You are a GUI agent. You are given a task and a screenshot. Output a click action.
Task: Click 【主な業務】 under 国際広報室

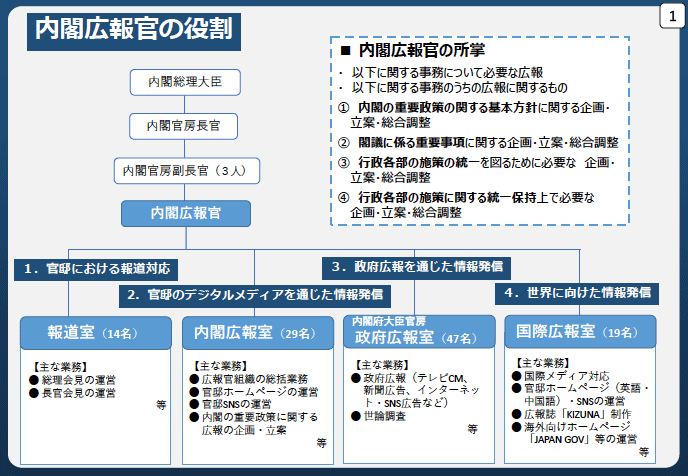(543, 363)
